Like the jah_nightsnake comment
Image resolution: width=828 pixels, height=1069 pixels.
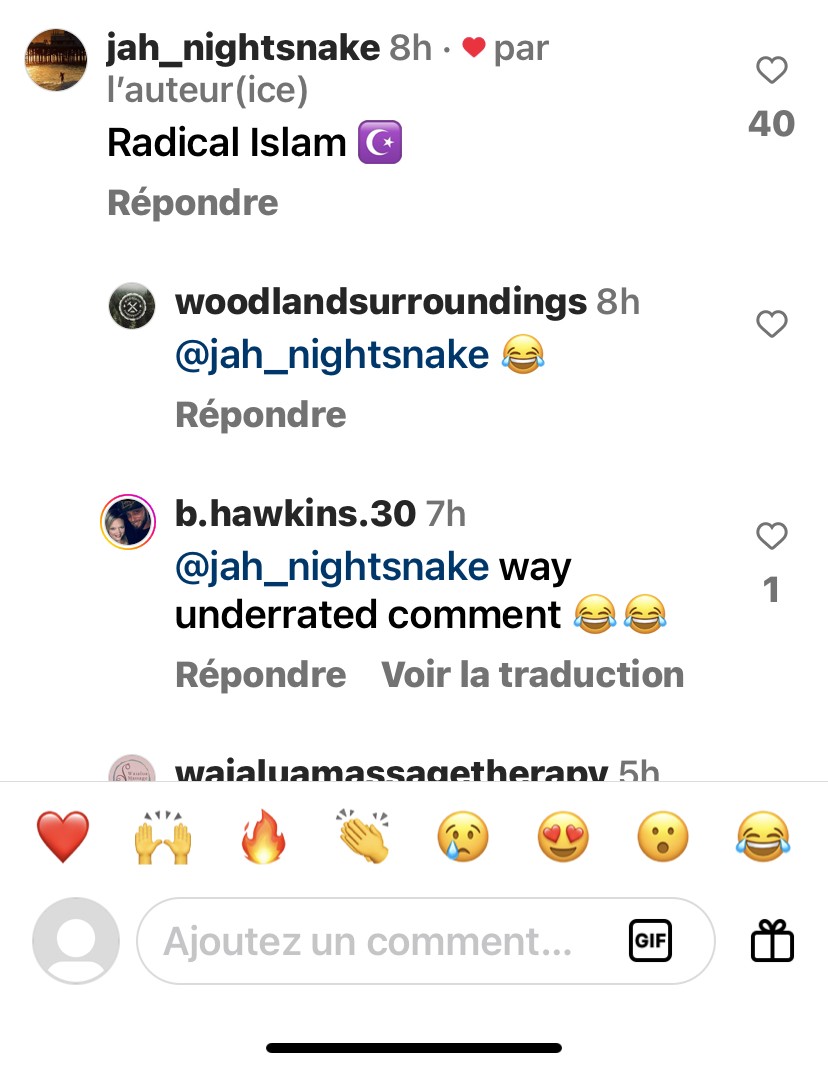pos(771,70)
